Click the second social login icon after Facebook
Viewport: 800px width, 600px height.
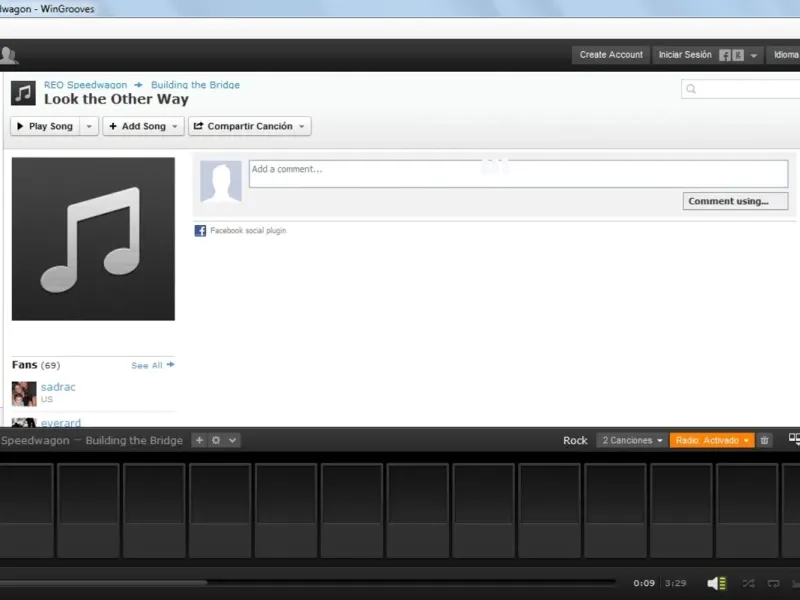pyautogui.click(x=738, y=55)
